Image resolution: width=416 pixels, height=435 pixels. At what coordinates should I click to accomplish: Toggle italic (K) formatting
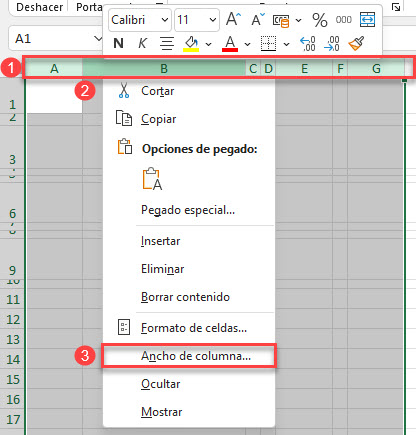[x=142, y=43]
